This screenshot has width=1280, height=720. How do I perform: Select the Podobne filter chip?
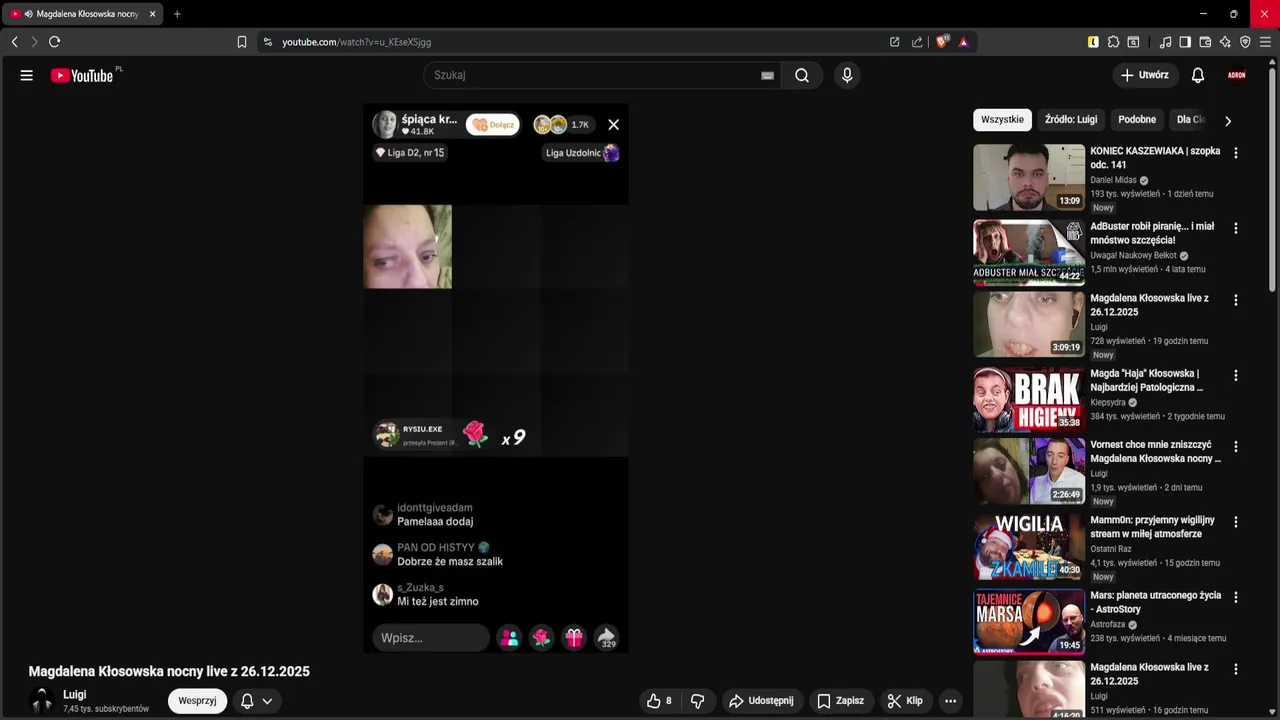(x=1137, y=120)
